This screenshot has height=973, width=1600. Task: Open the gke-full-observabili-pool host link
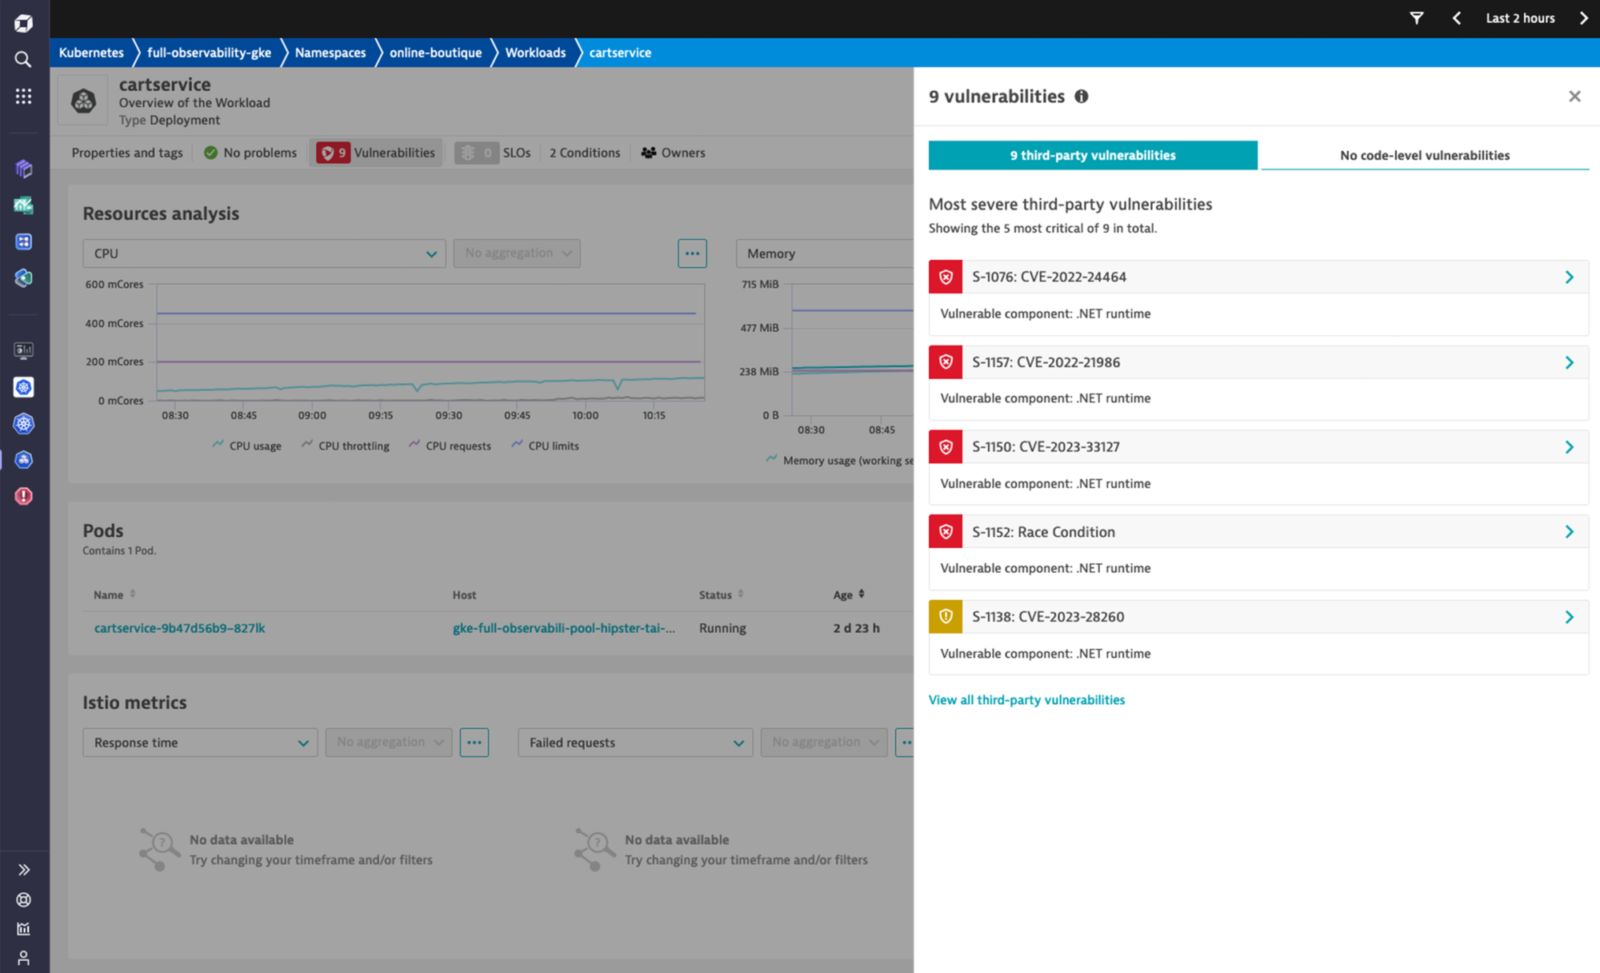tap(564, 628)
